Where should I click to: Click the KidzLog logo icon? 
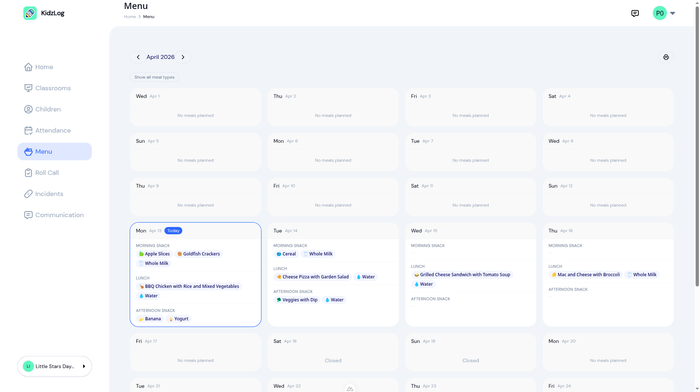pos(30,13)
